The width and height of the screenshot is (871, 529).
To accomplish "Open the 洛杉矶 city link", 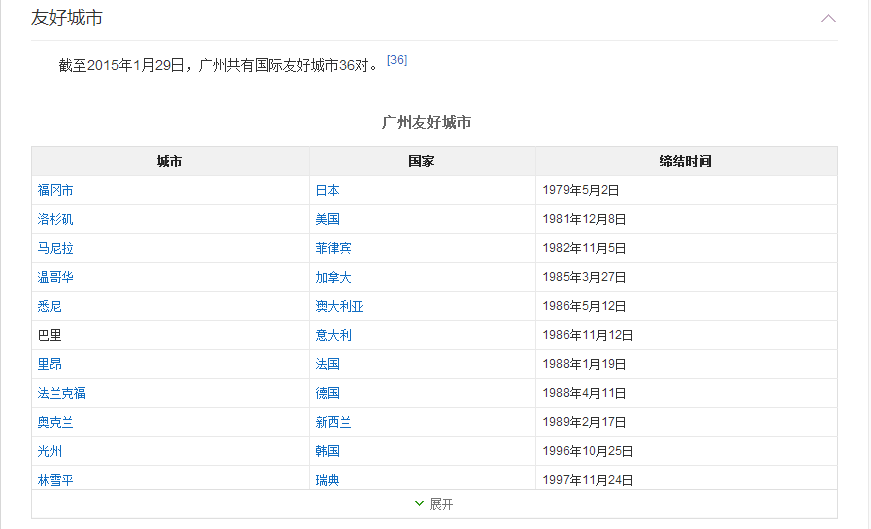I will coord(55,219).
